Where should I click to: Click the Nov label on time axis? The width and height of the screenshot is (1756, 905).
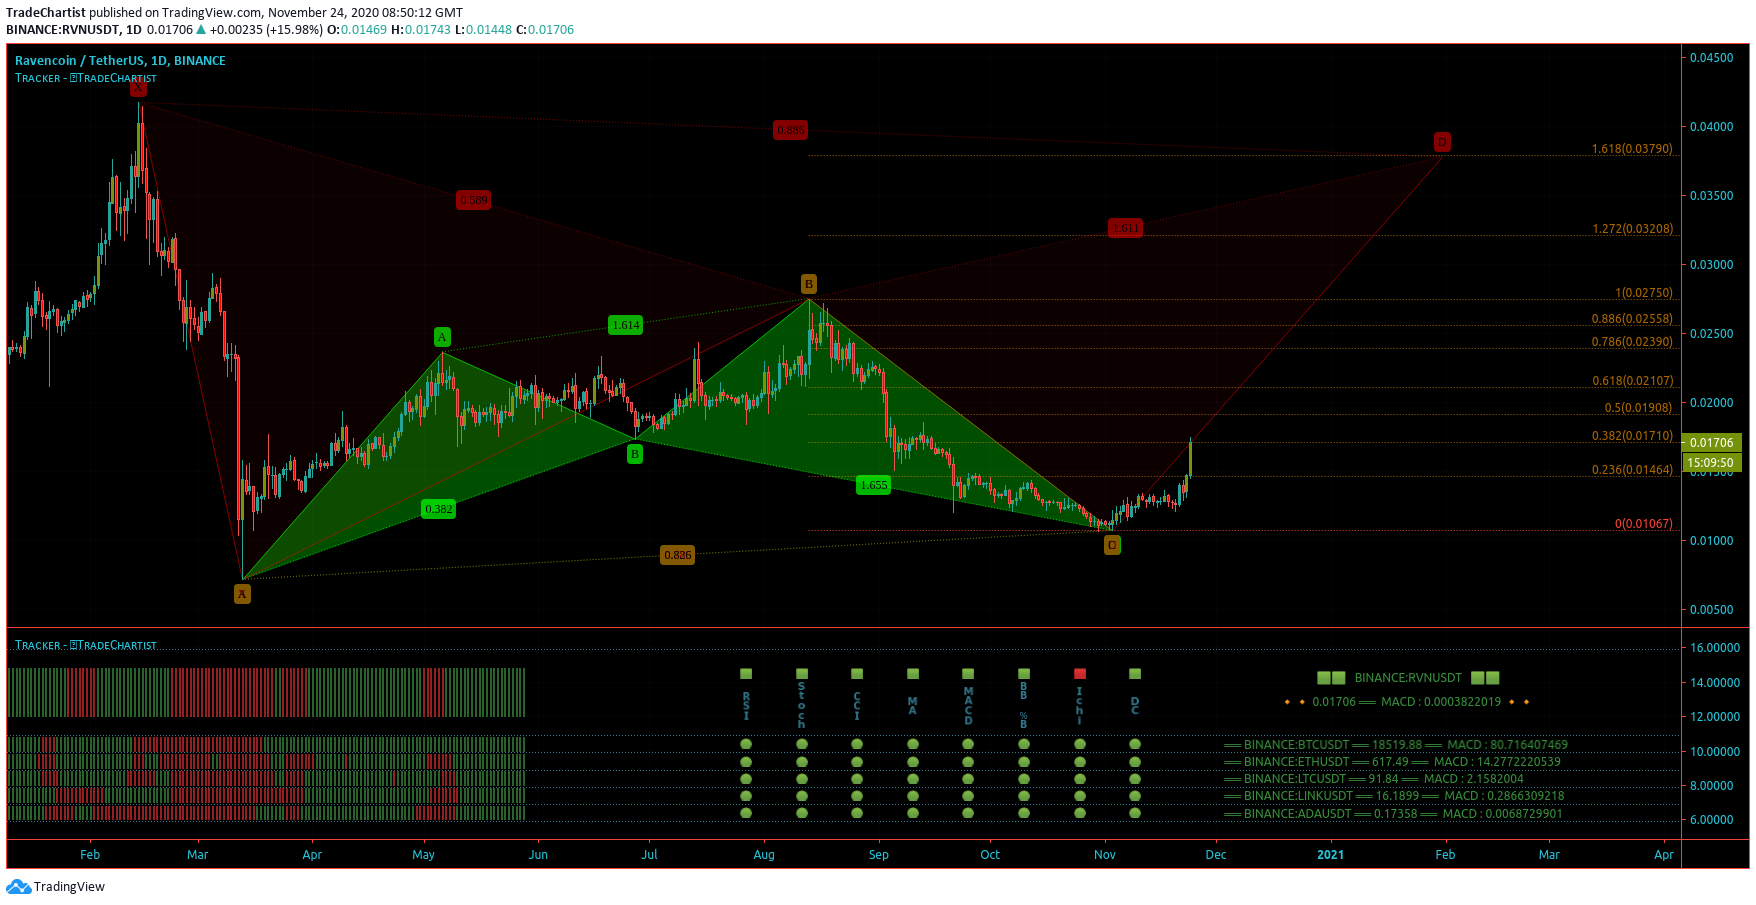pyautogui.click(x=1104, y=855)
